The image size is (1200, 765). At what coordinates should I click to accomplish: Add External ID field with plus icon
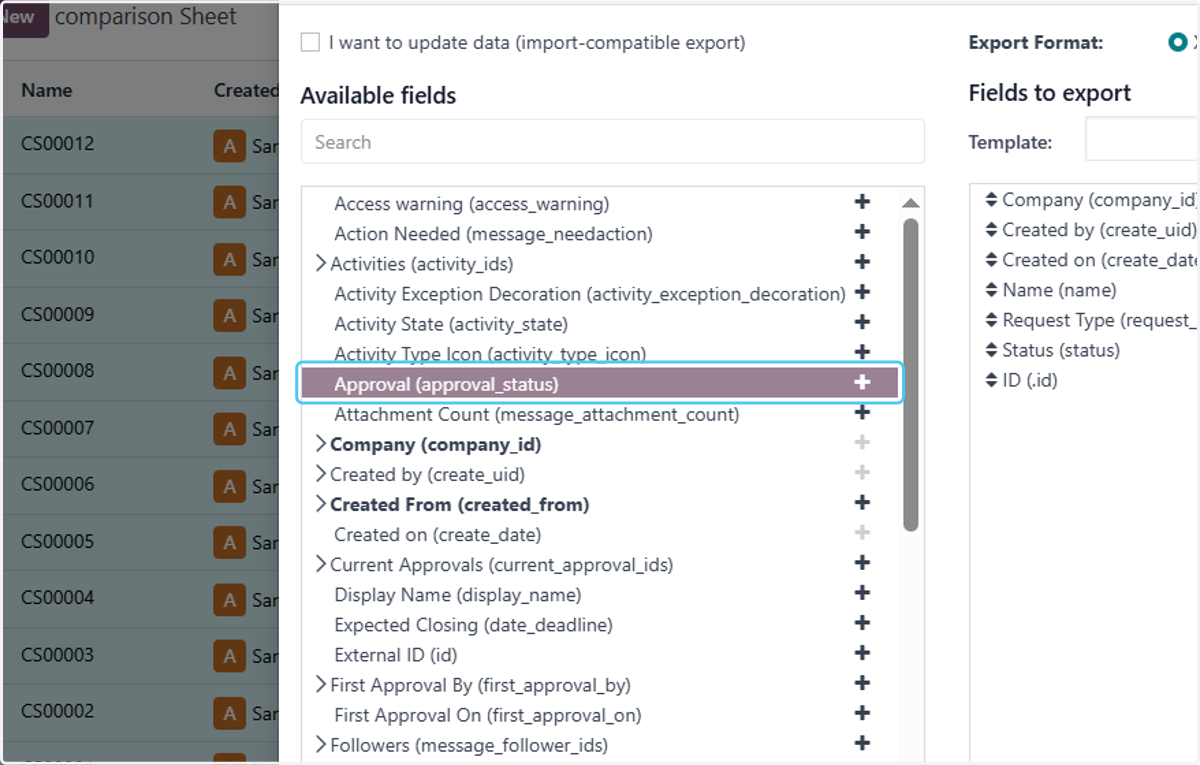(862, 653)
